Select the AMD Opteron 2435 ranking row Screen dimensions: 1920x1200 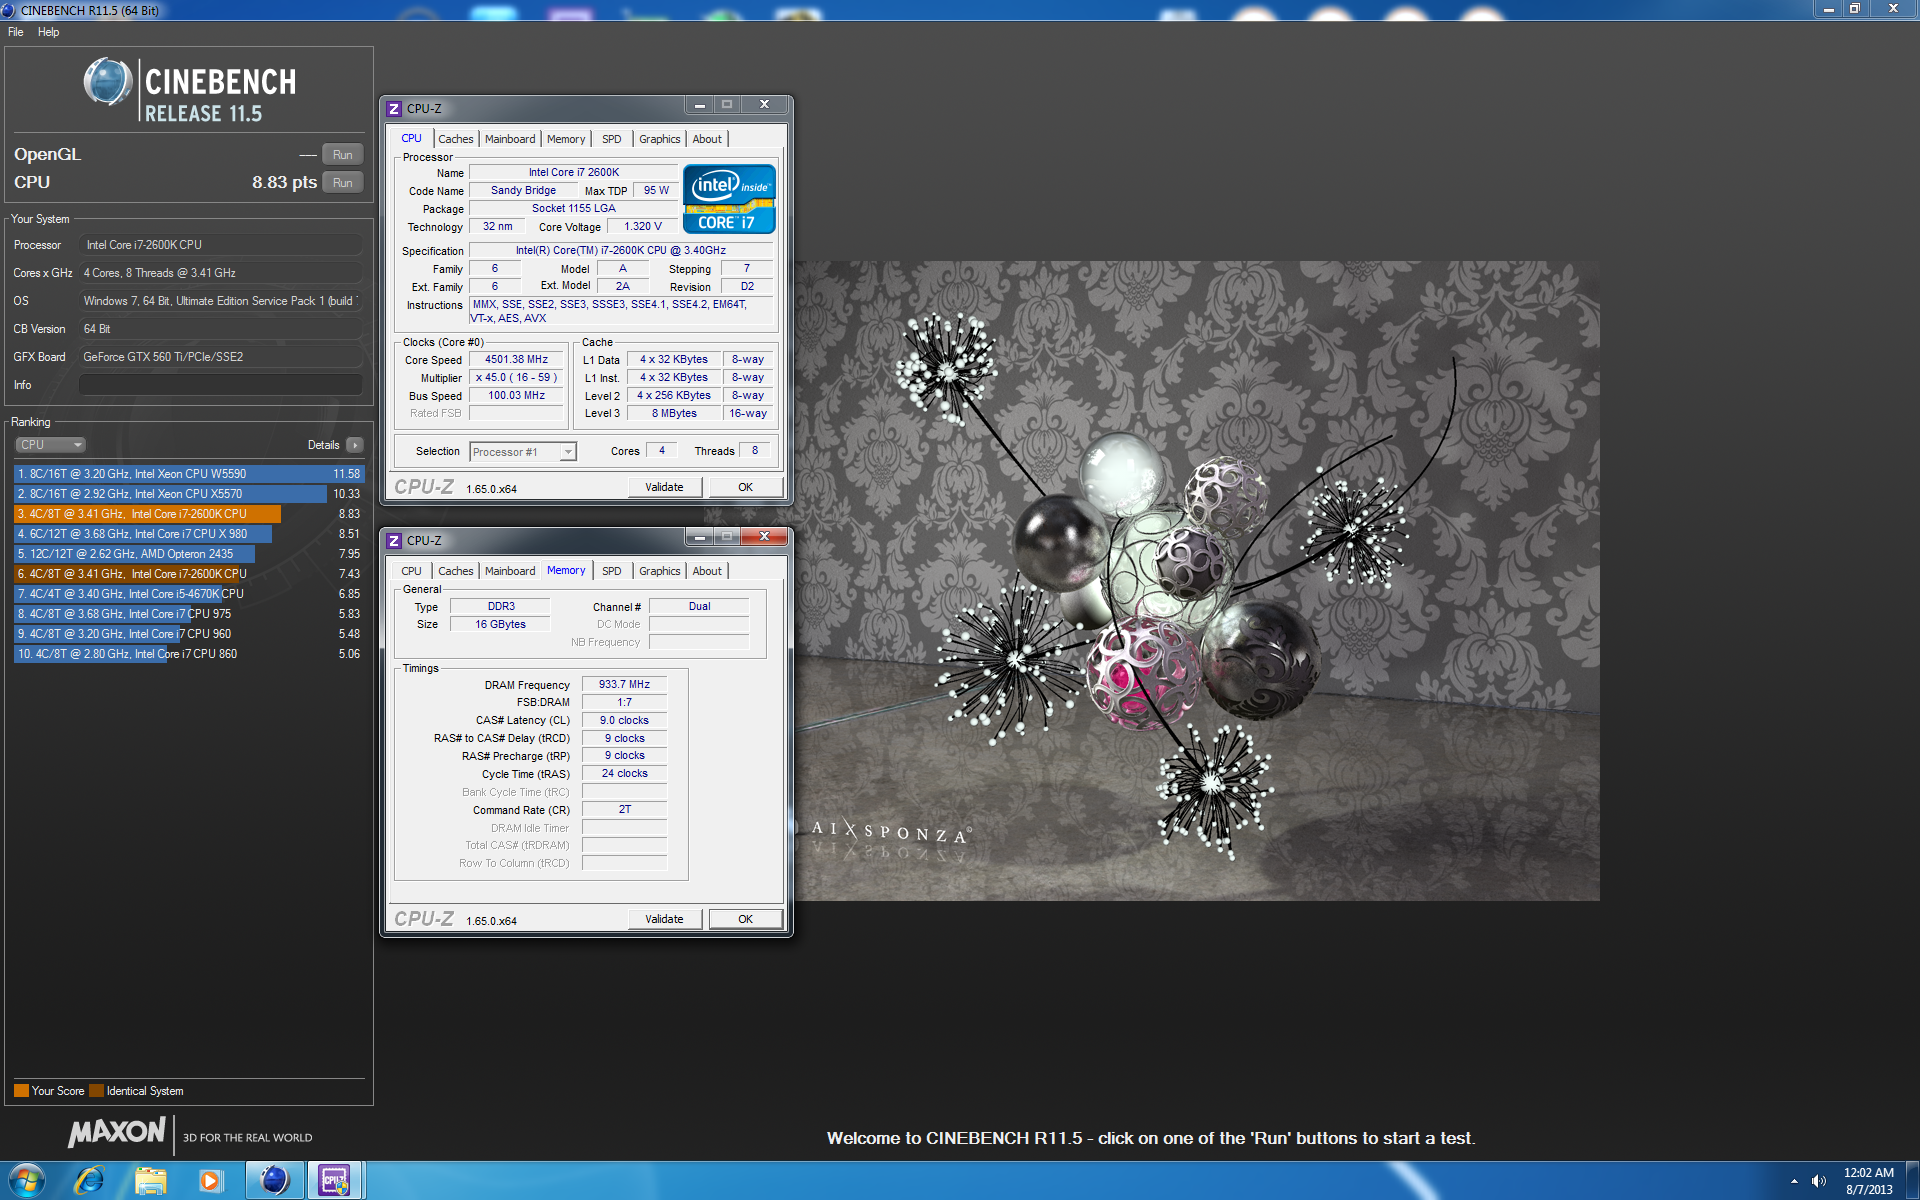189,554
